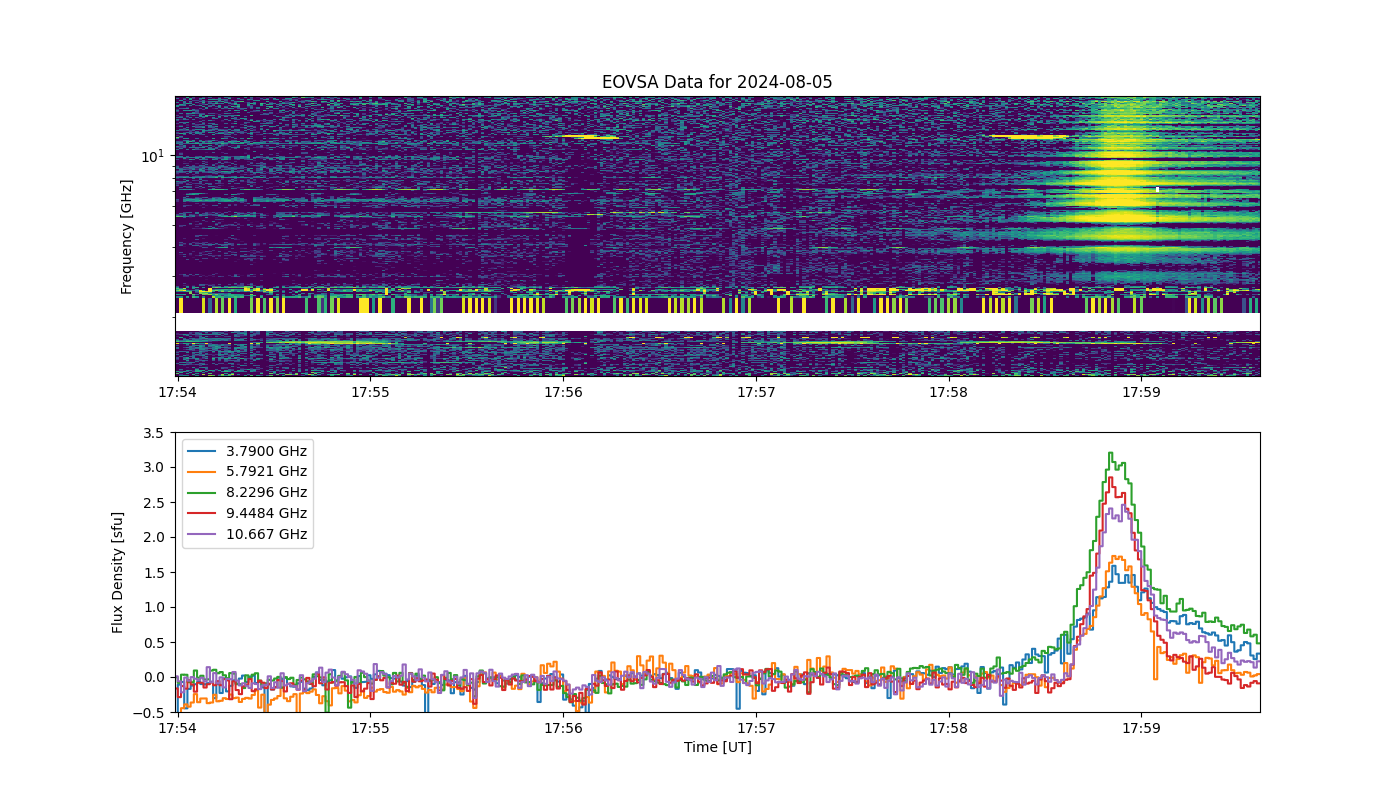Click the '0.0' y-axis tick label

[156, 678]
